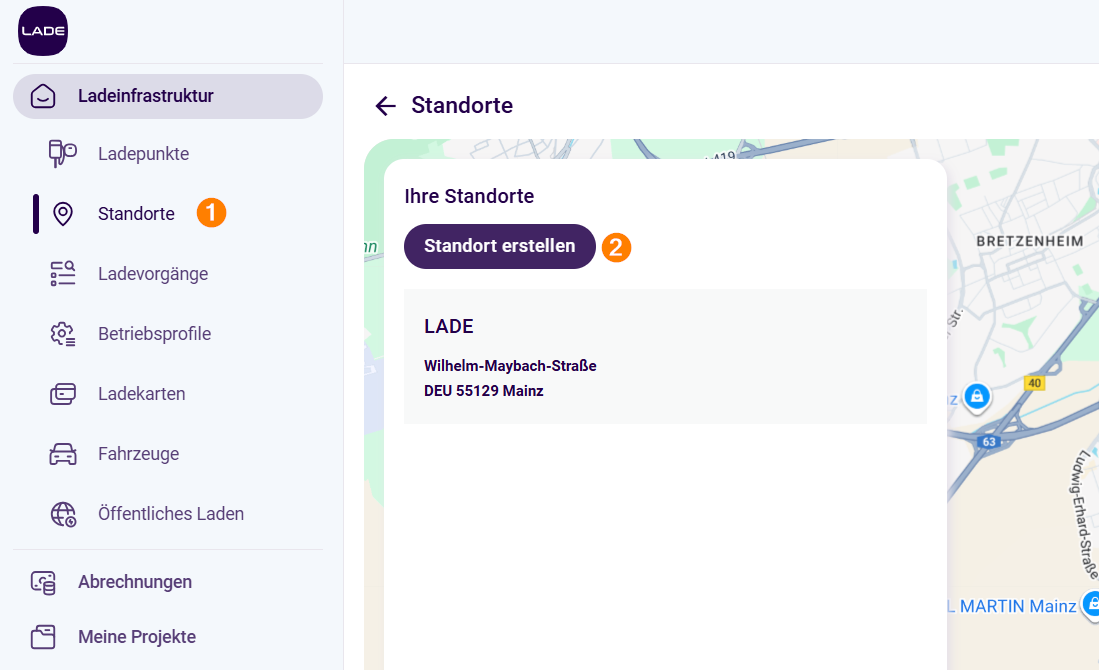Click the Ladepunkte charging plug icon

click(63, 154)
